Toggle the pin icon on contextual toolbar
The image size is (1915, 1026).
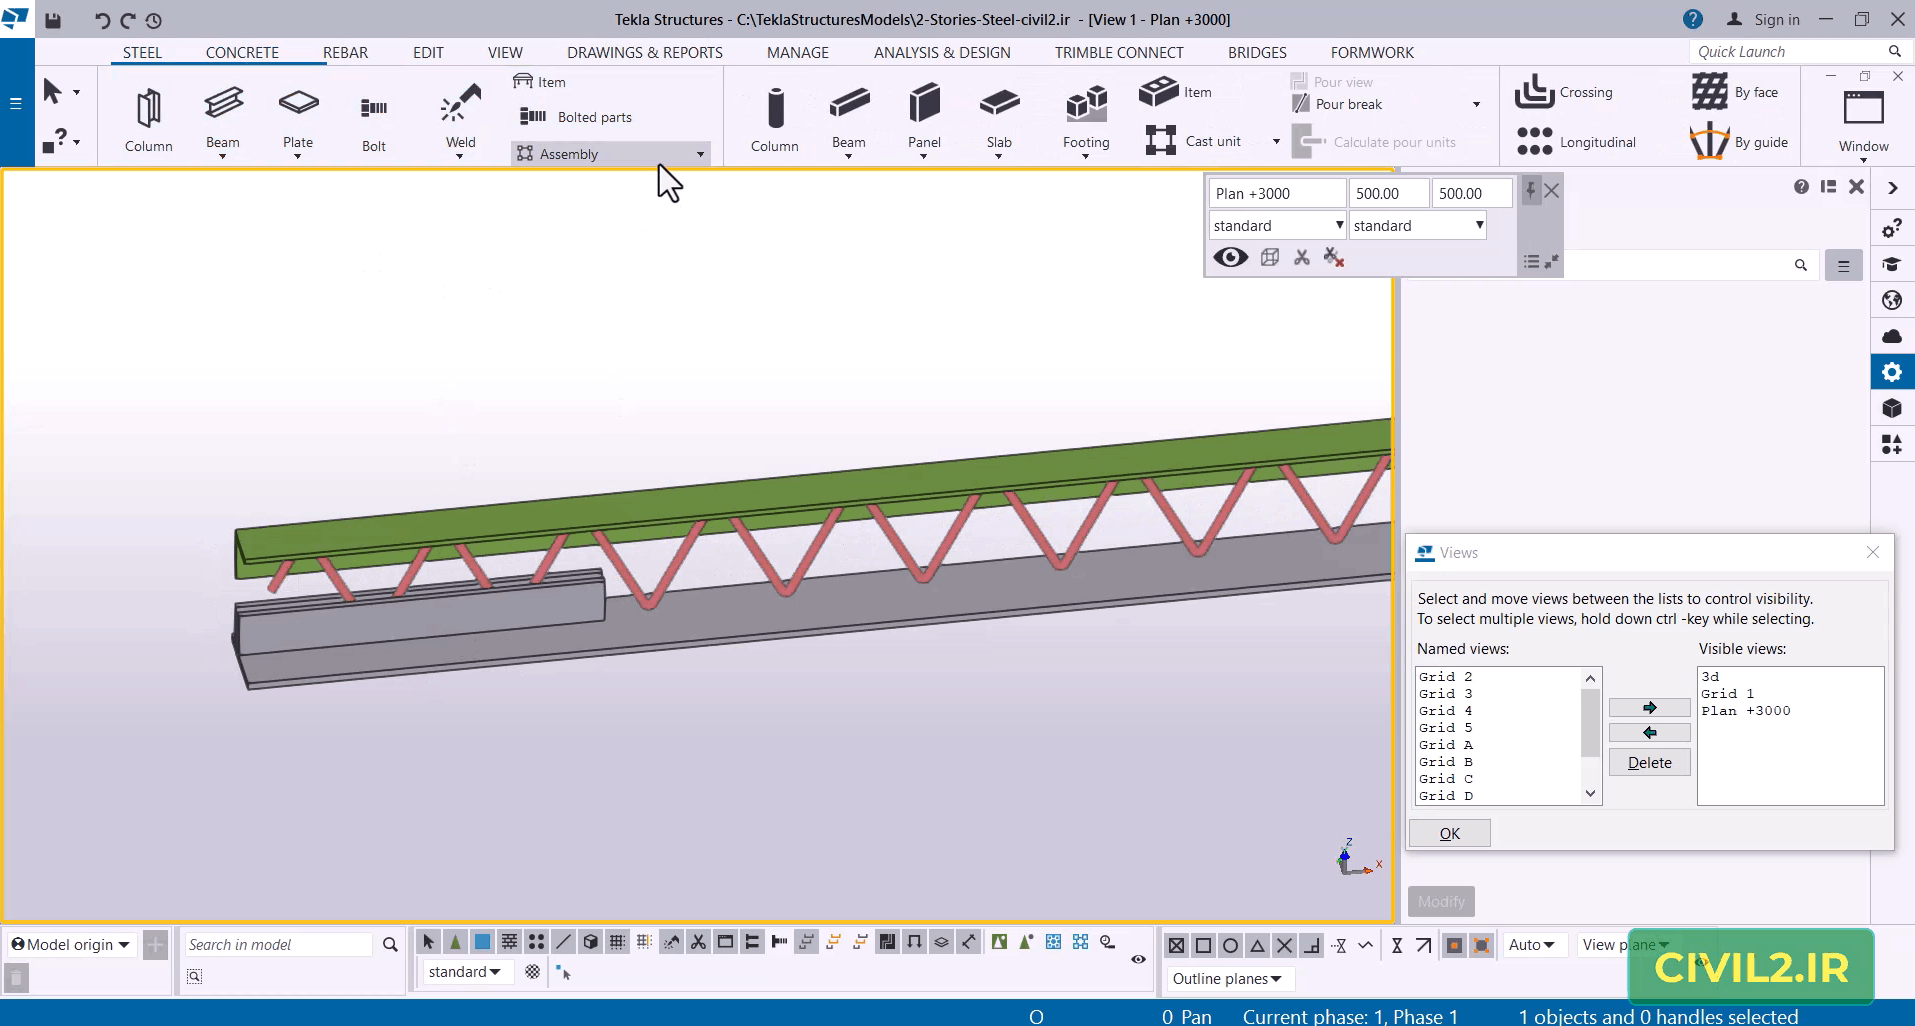click(x=1530, y=190)
